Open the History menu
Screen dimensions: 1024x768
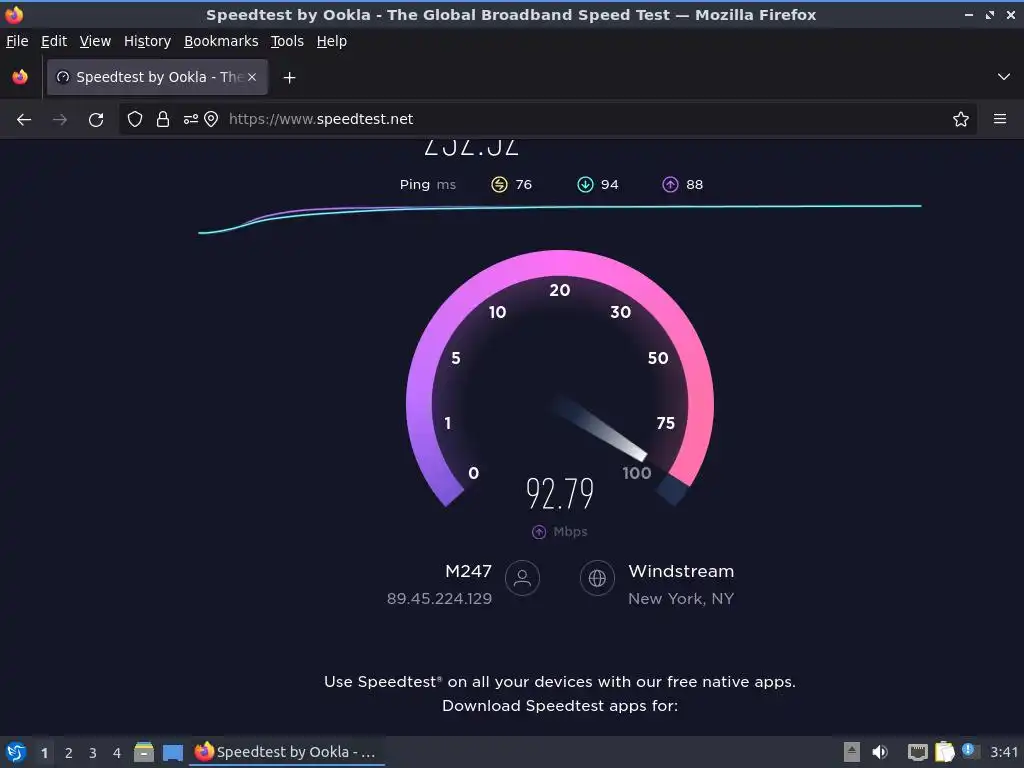pos(147,41)
